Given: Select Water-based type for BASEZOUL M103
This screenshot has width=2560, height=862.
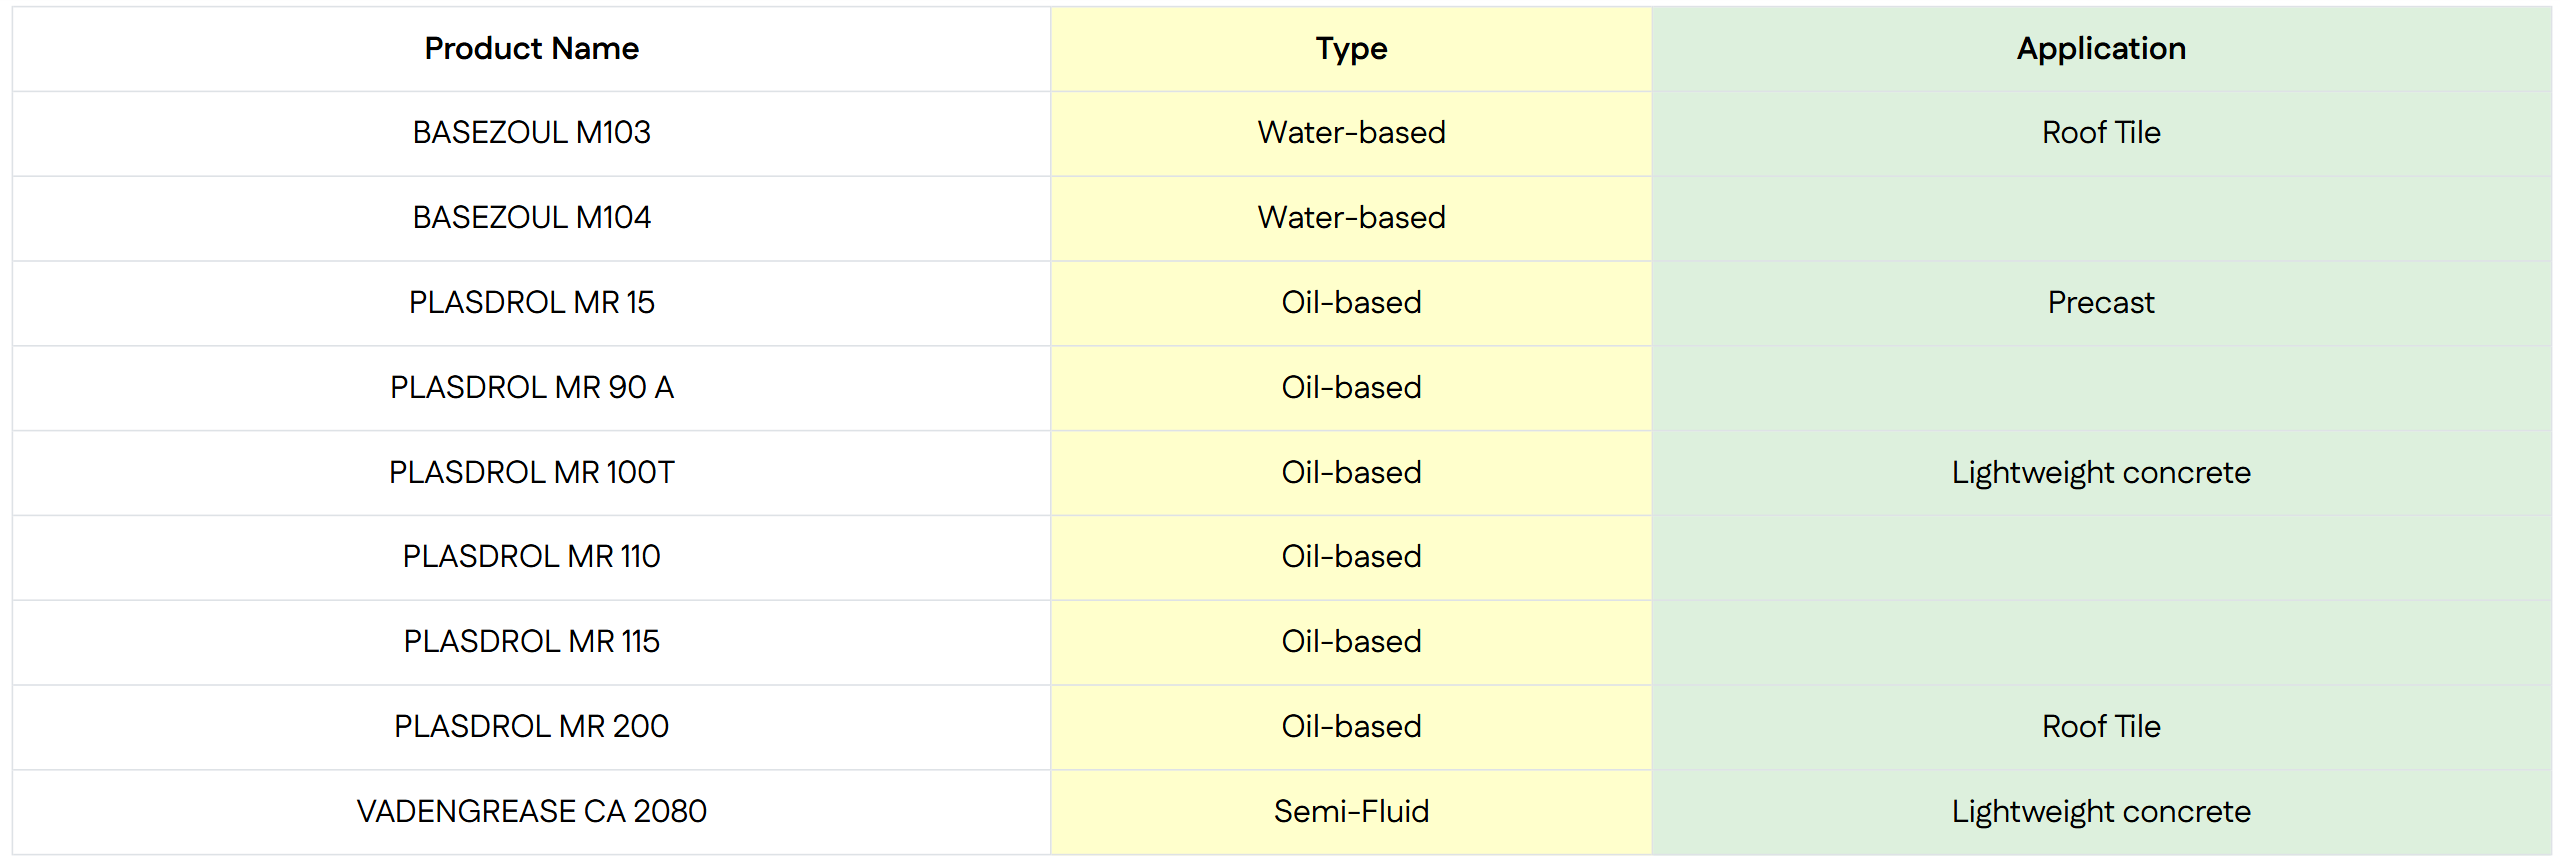Looking at the screenshot, I should 1351,133.
